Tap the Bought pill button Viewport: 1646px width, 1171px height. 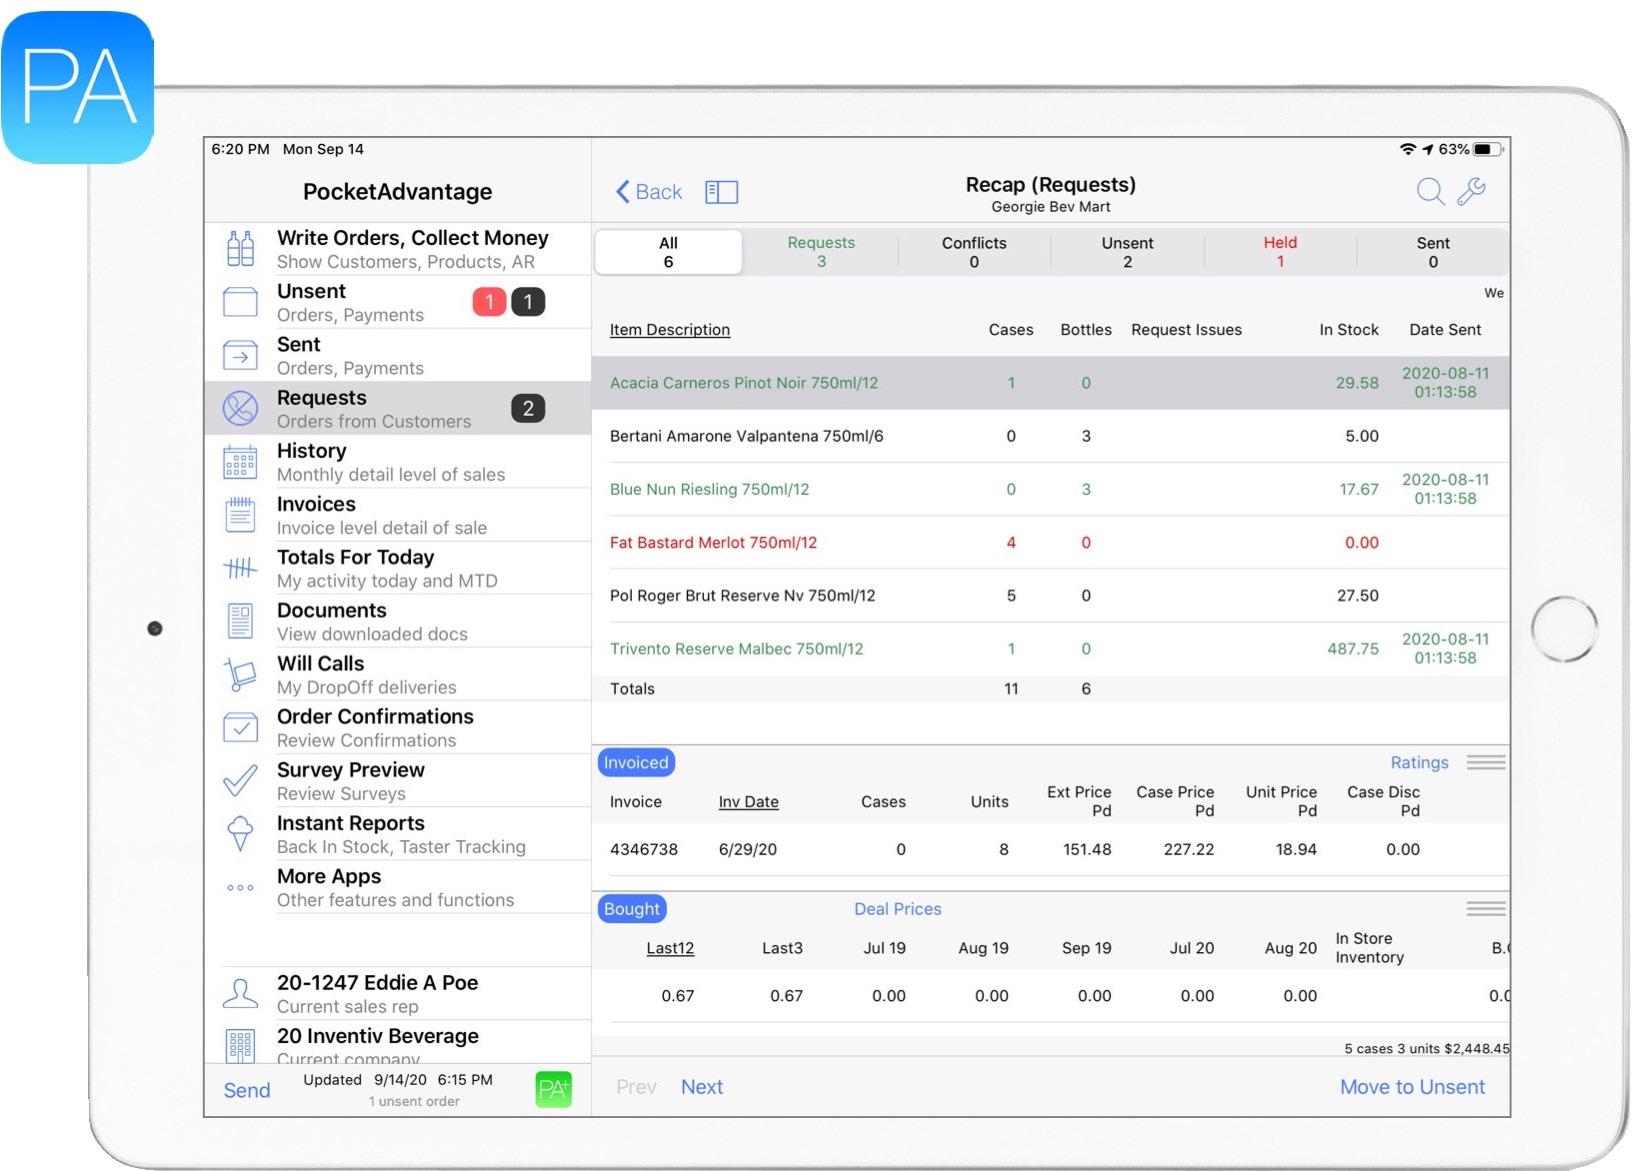click(632, 908)
